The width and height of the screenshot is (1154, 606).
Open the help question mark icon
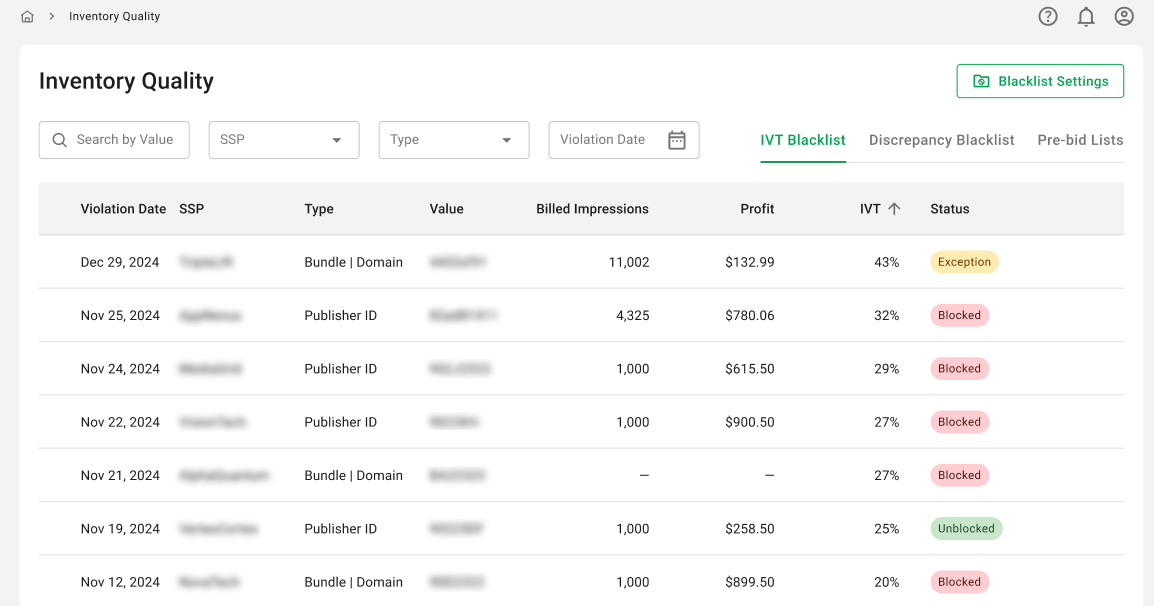click(x=1048, y=17)
